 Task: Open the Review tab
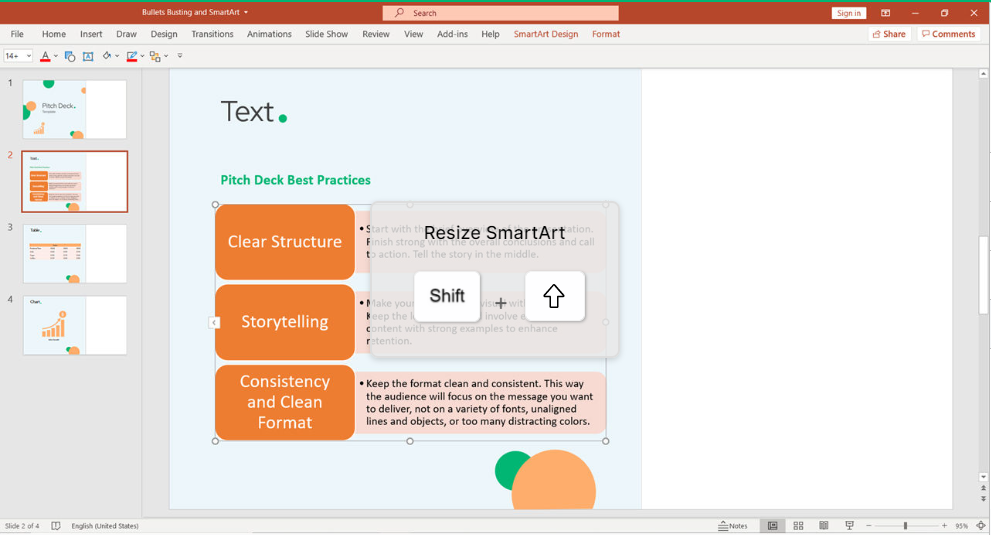(375, 34)
